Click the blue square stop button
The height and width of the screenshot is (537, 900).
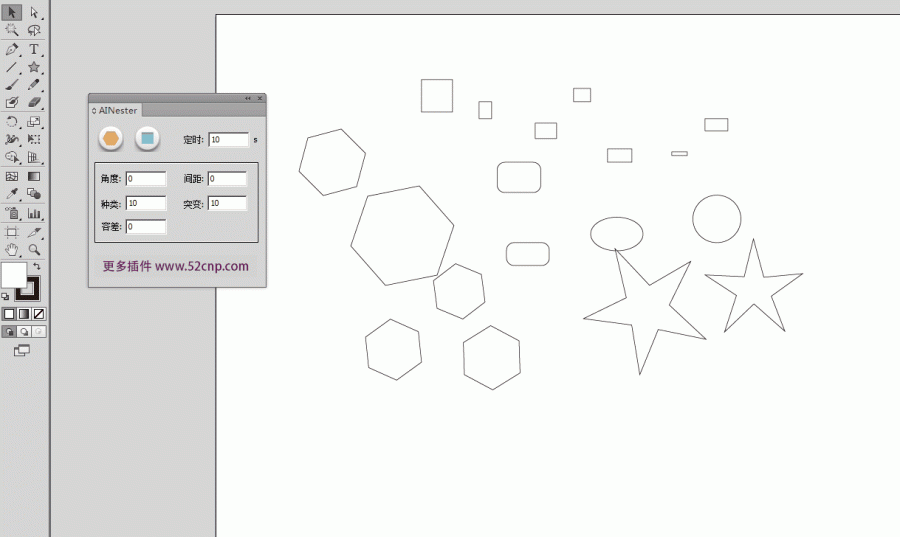pyautogui.click(x=148, y=138)
